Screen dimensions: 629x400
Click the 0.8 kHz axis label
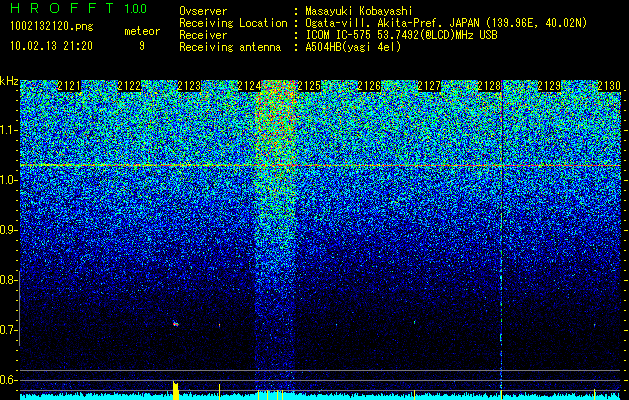click(7, 280)
